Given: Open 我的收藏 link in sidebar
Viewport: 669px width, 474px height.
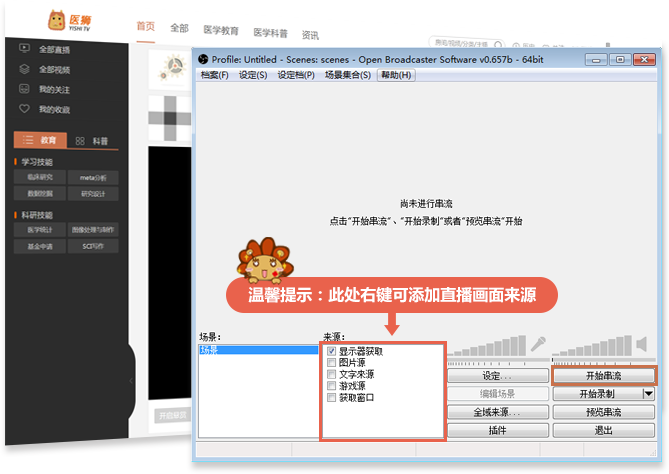Looking at the screenshot, I should [54, 110].
